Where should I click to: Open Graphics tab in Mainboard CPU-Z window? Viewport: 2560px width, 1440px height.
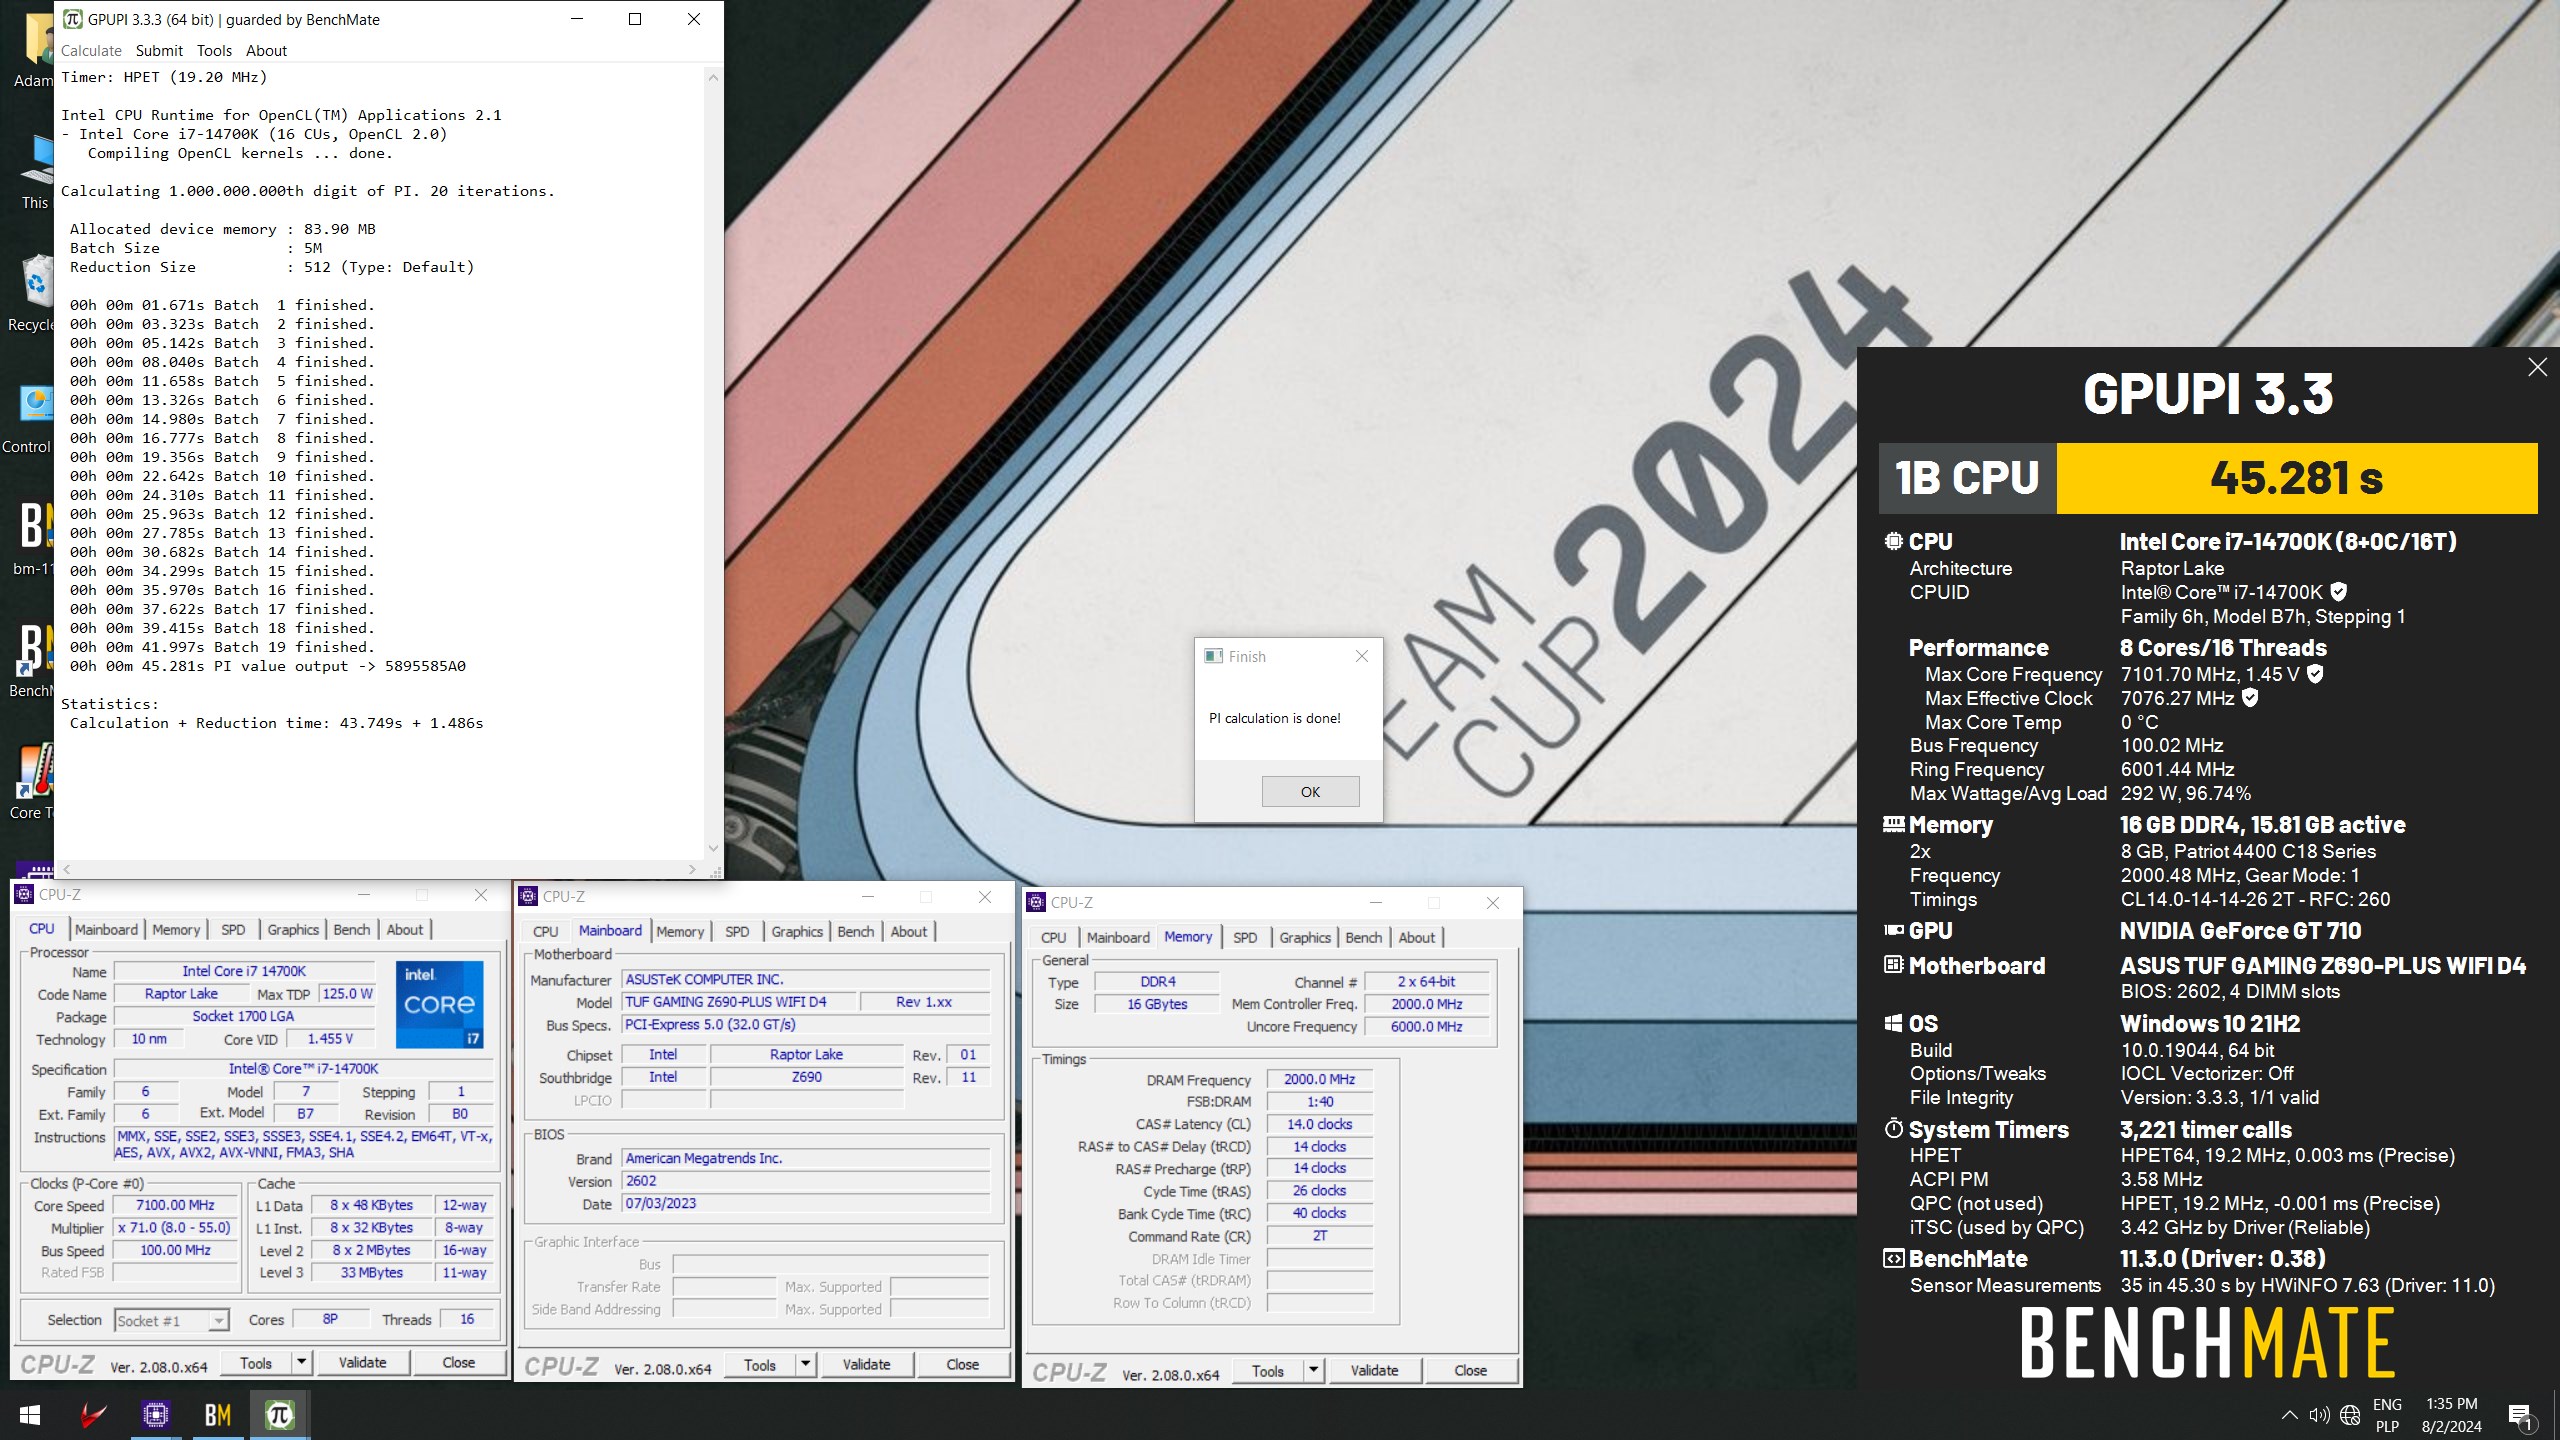click(x=797, y=931)
